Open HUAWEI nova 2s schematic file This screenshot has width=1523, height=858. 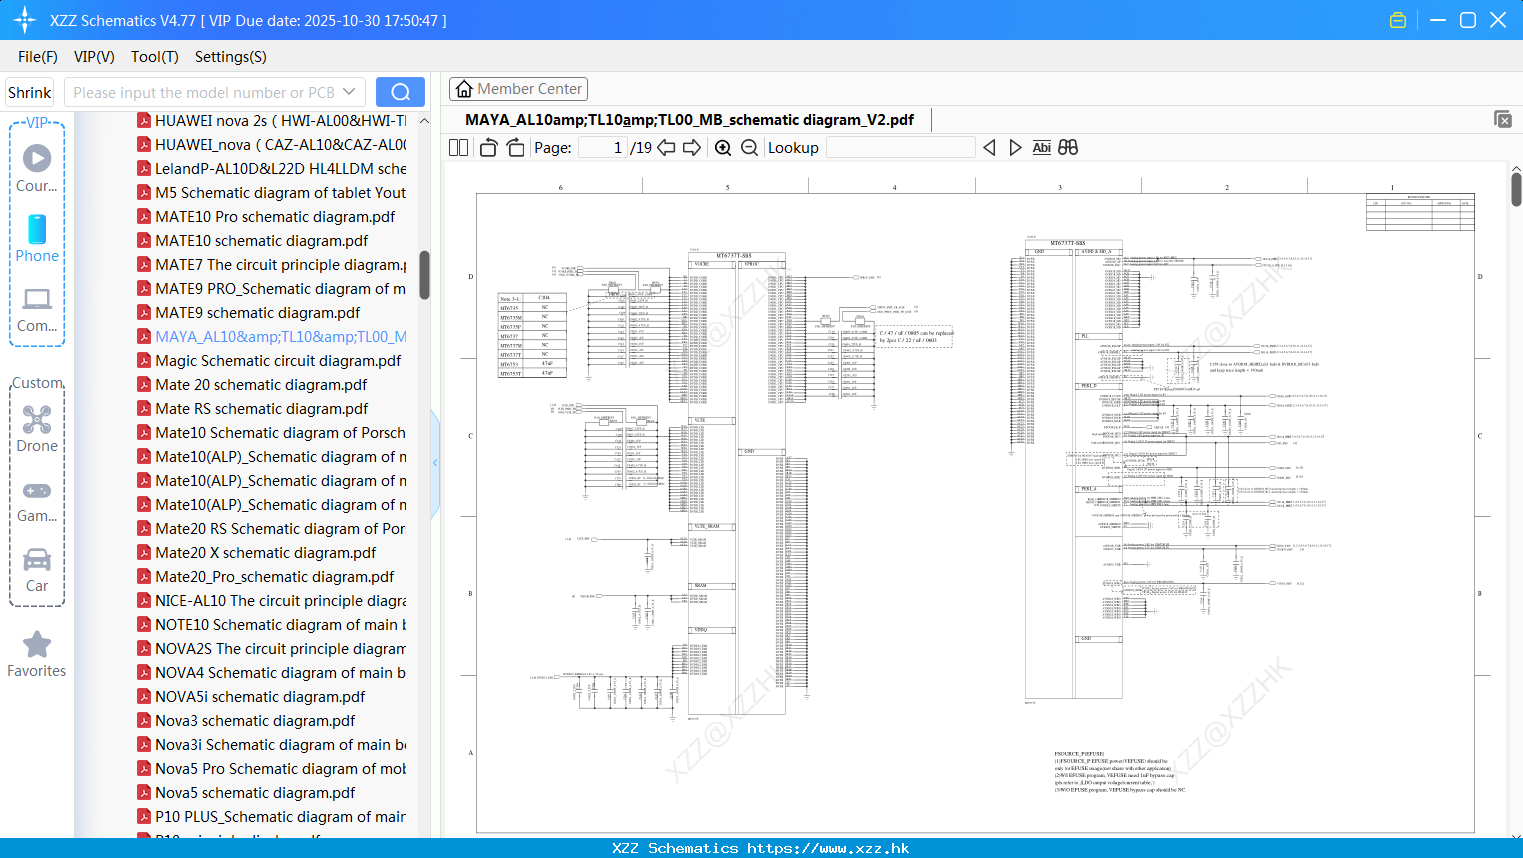(x=271, y=120)
